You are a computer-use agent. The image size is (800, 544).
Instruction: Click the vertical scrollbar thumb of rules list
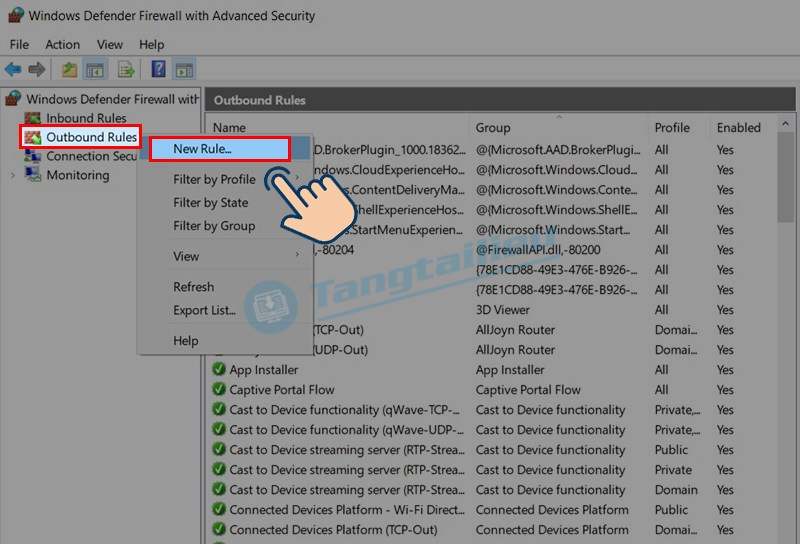(x=785, y=177)
